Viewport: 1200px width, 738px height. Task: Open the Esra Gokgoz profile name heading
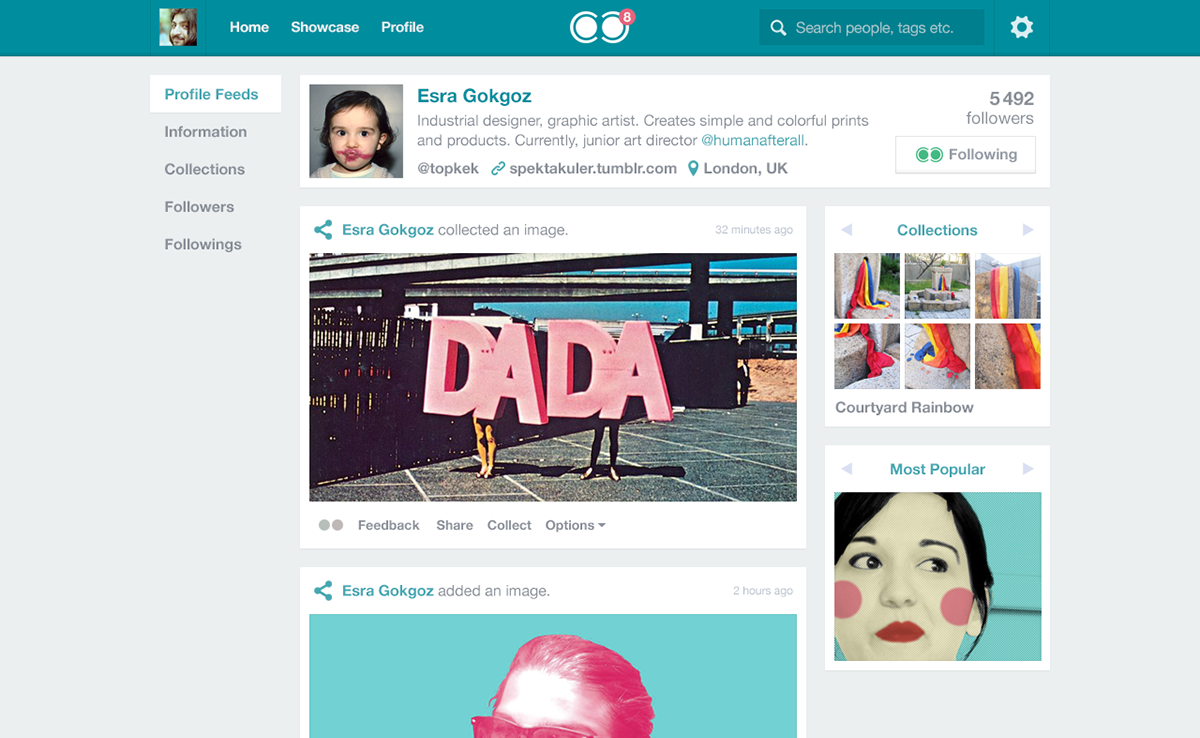click(474, 96)
